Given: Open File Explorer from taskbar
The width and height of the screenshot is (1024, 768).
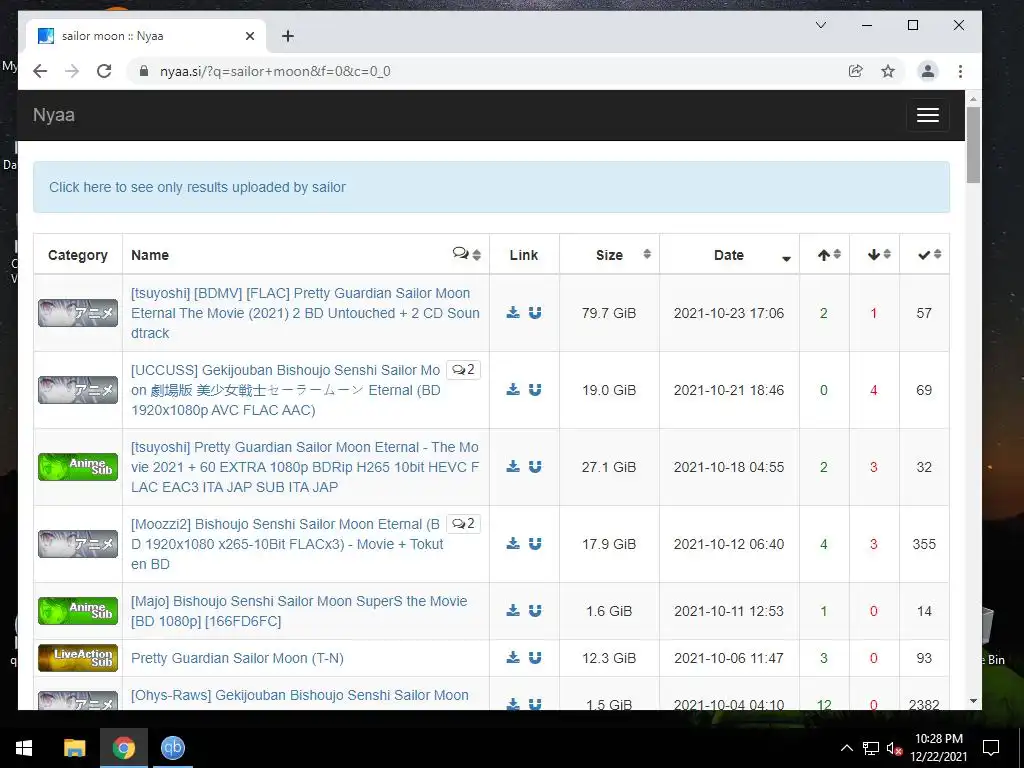Looking at the screenshot, I should click(x=74, y=748).
